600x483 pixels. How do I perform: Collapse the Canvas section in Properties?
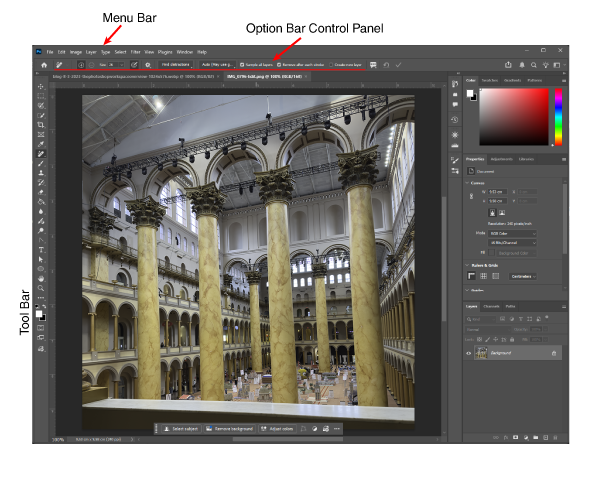(467, 182)
